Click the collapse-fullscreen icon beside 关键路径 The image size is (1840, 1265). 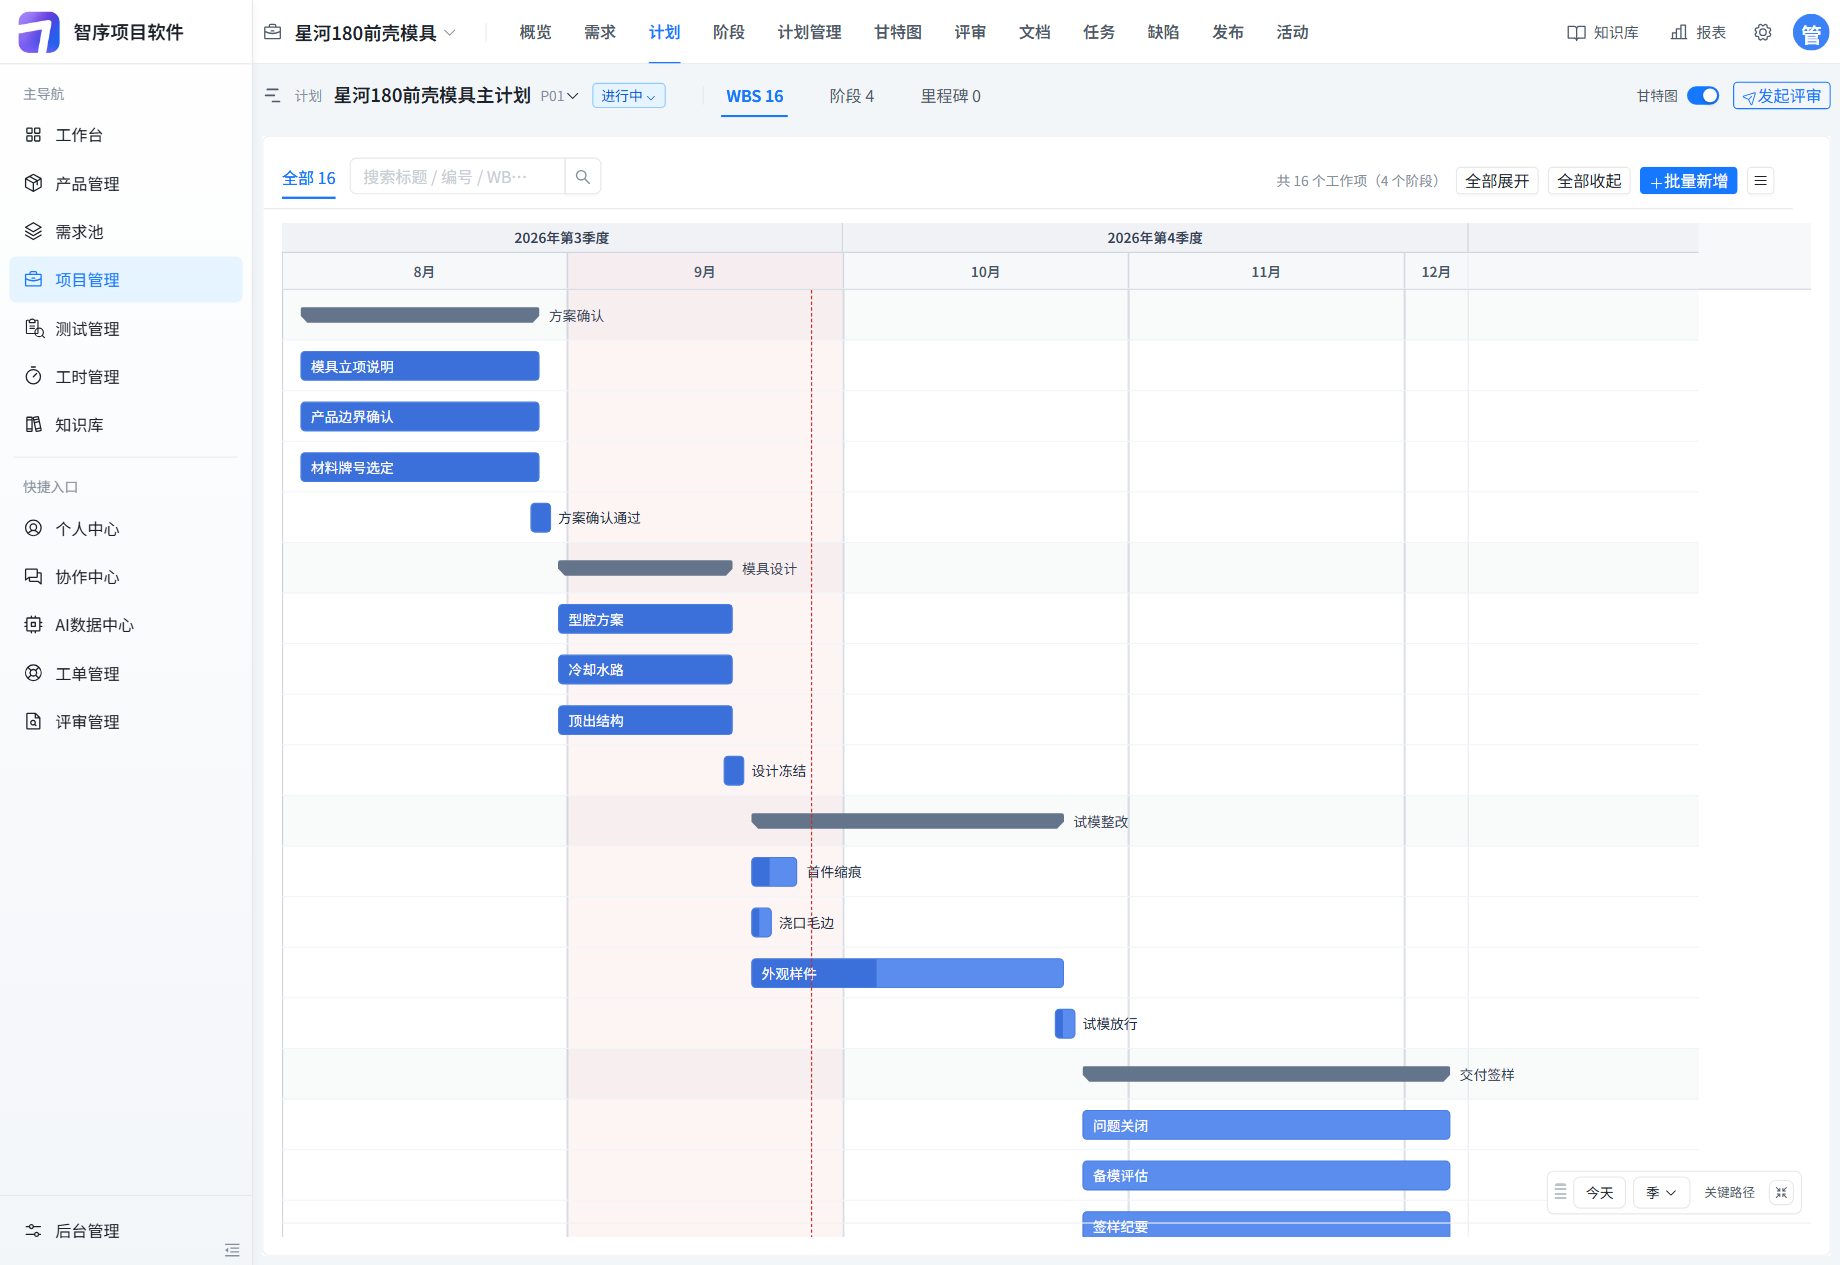pos(1781,1192)
